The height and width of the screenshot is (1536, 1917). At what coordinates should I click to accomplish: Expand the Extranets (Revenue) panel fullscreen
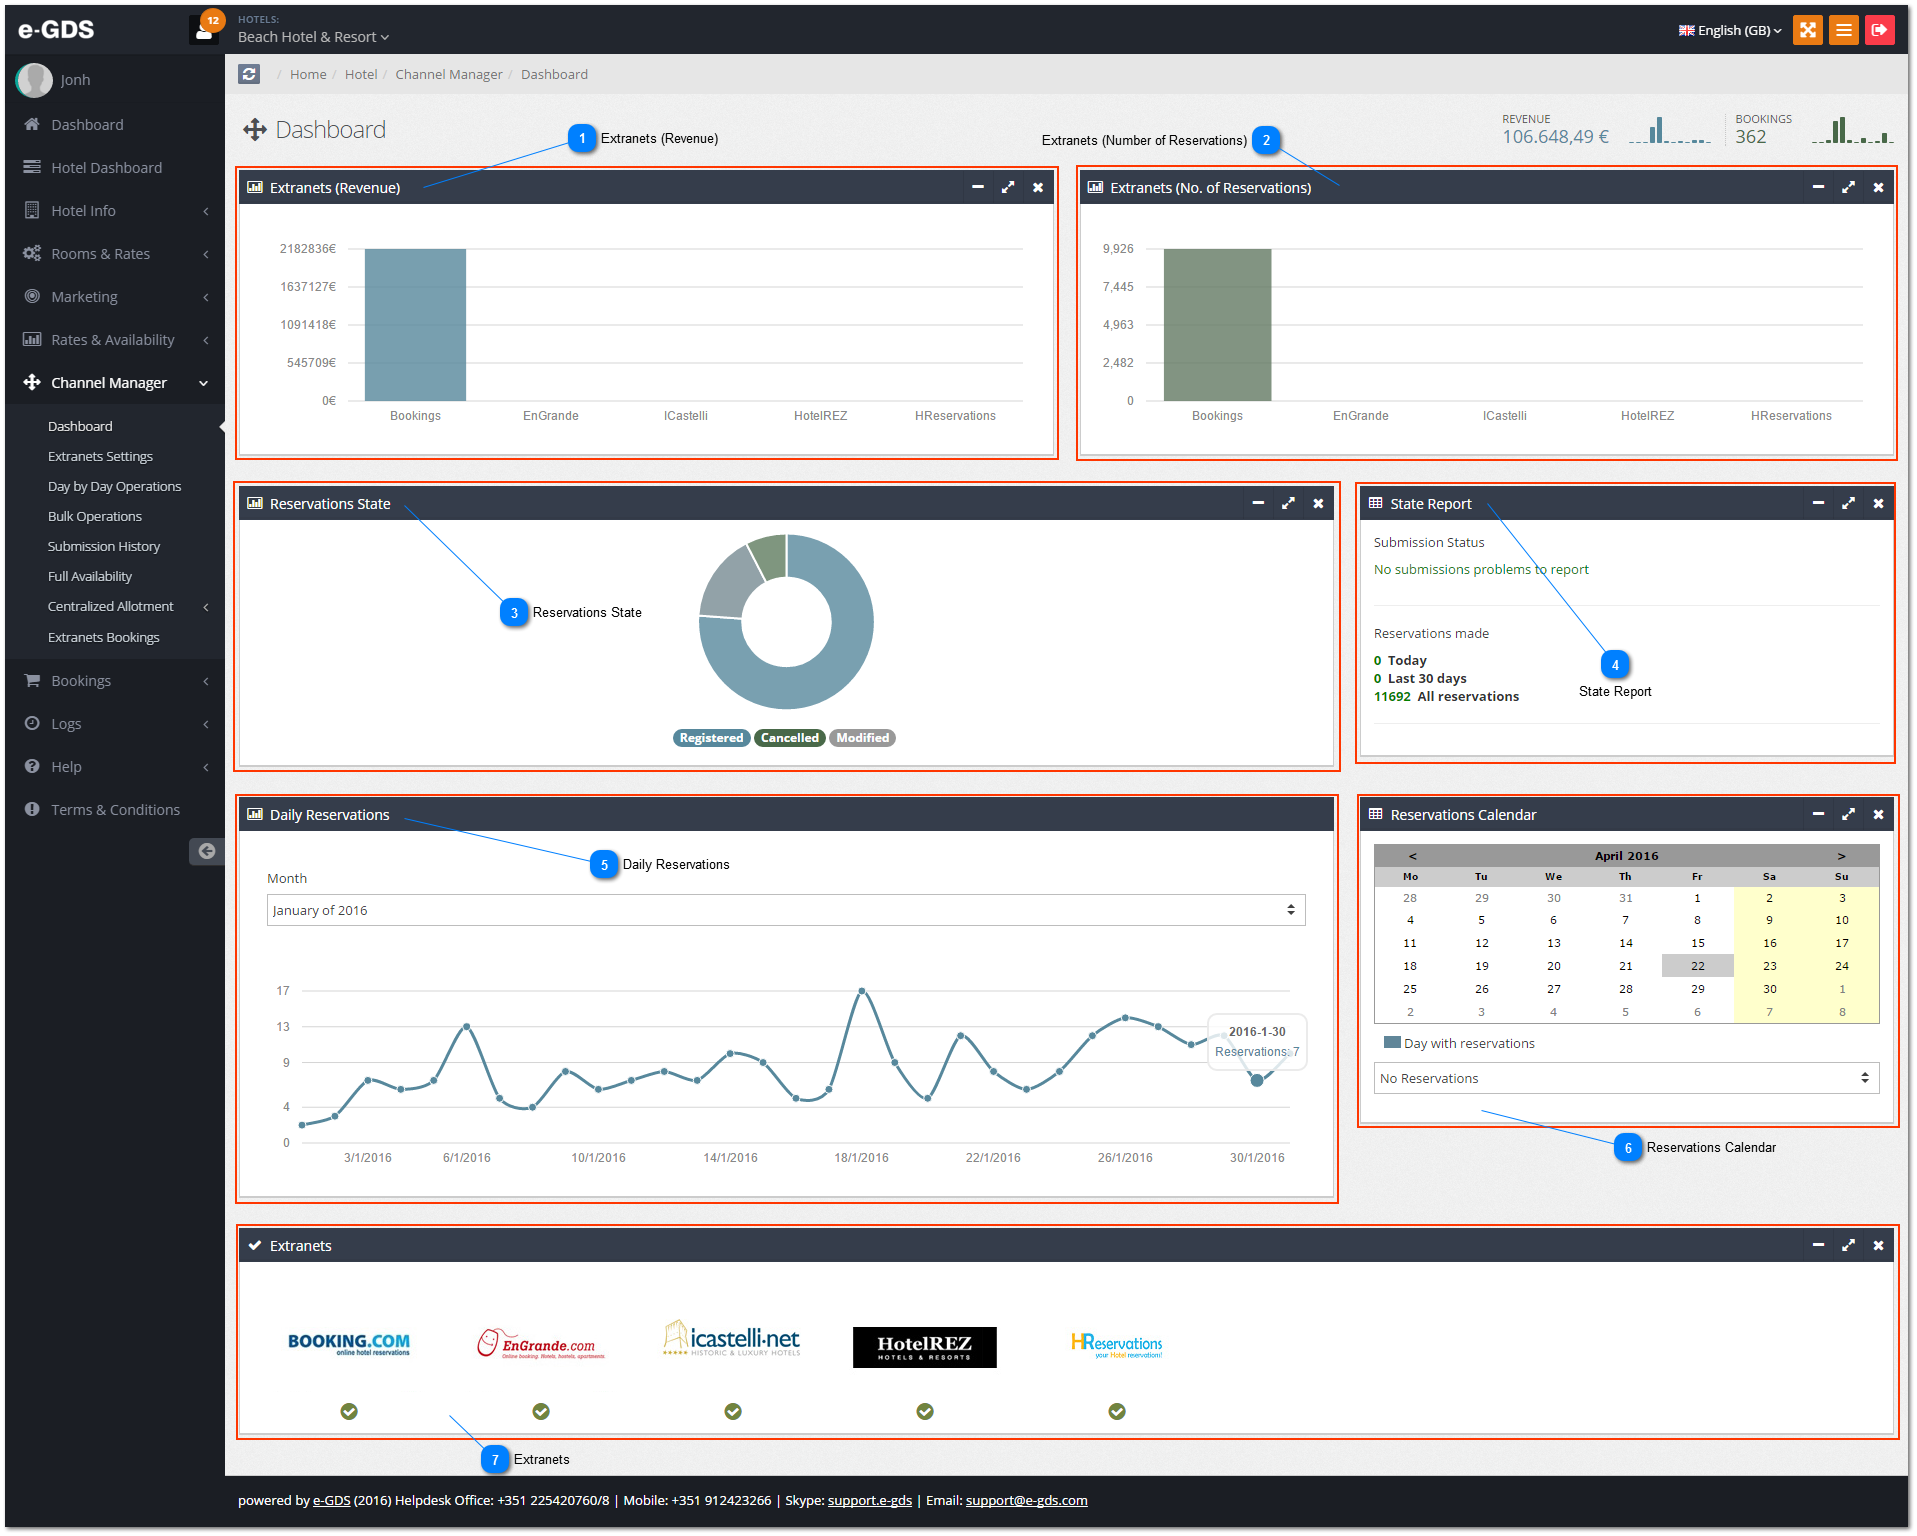click(1008, 187)
